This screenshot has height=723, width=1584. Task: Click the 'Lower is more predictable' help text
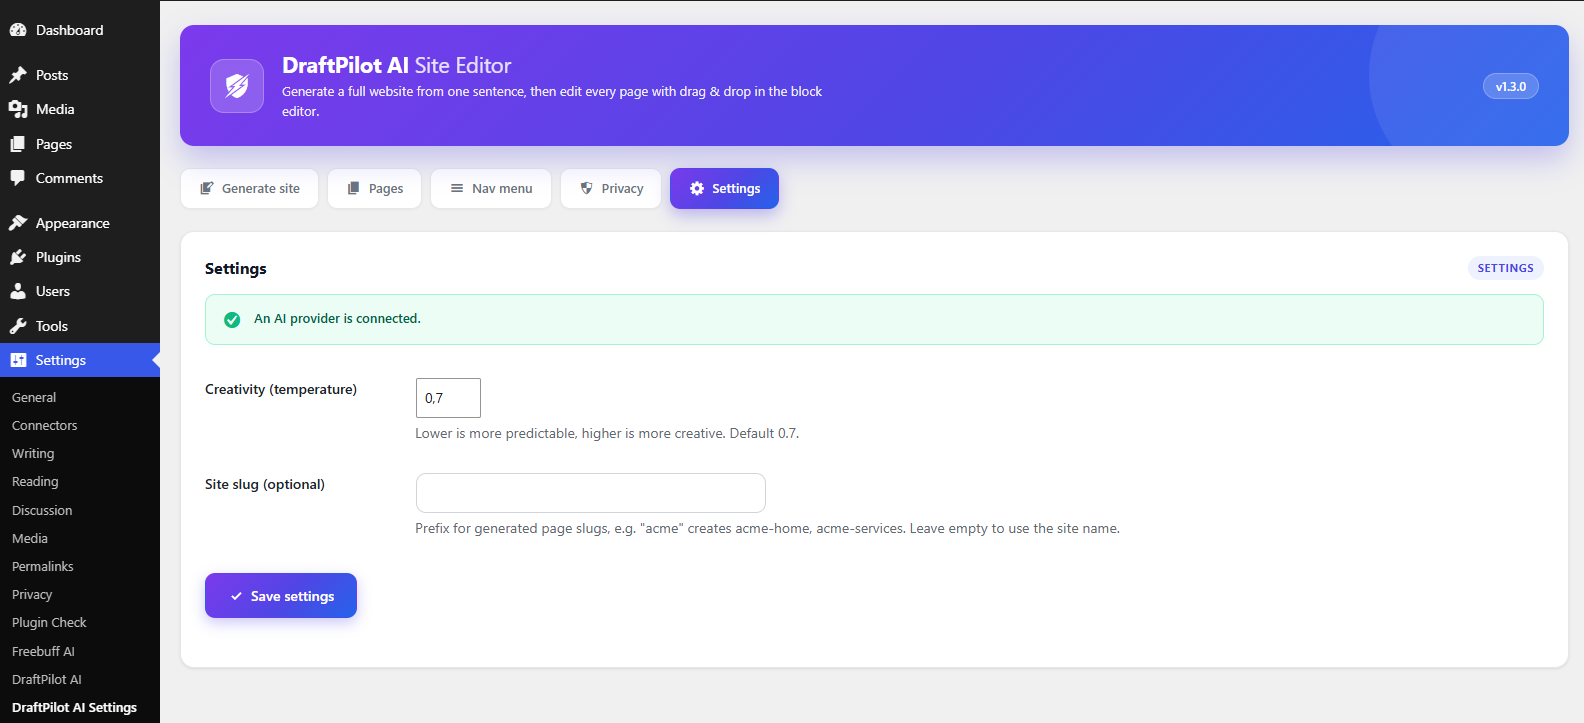pyautogui.click(x=607, y=433)
